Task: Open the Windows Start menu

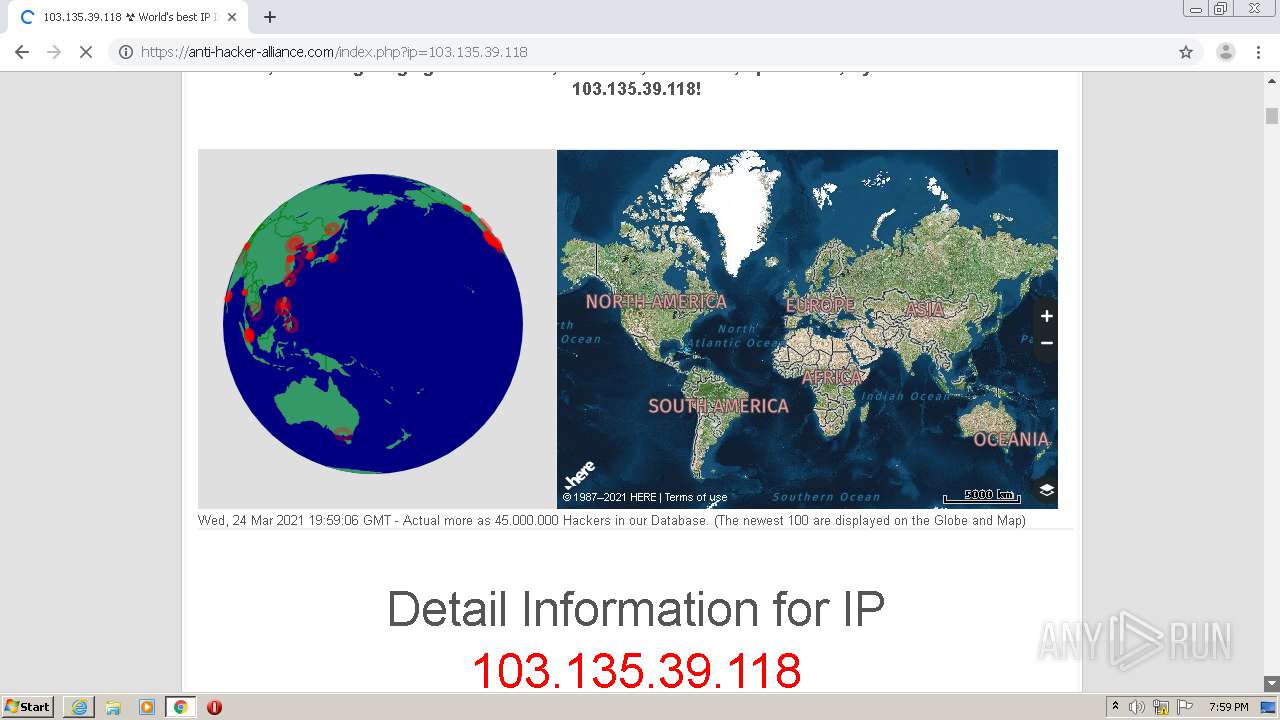Action: tap(27, 706)
